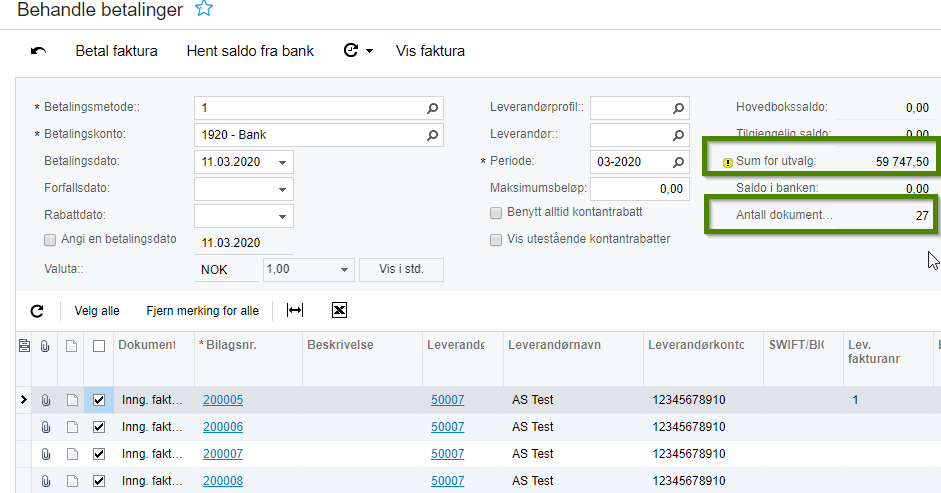This screenshot has height=493, width=941.
Task: Enable Benytt alltid kontantrabatt checkbox
Action: click(x=496, y=213)
